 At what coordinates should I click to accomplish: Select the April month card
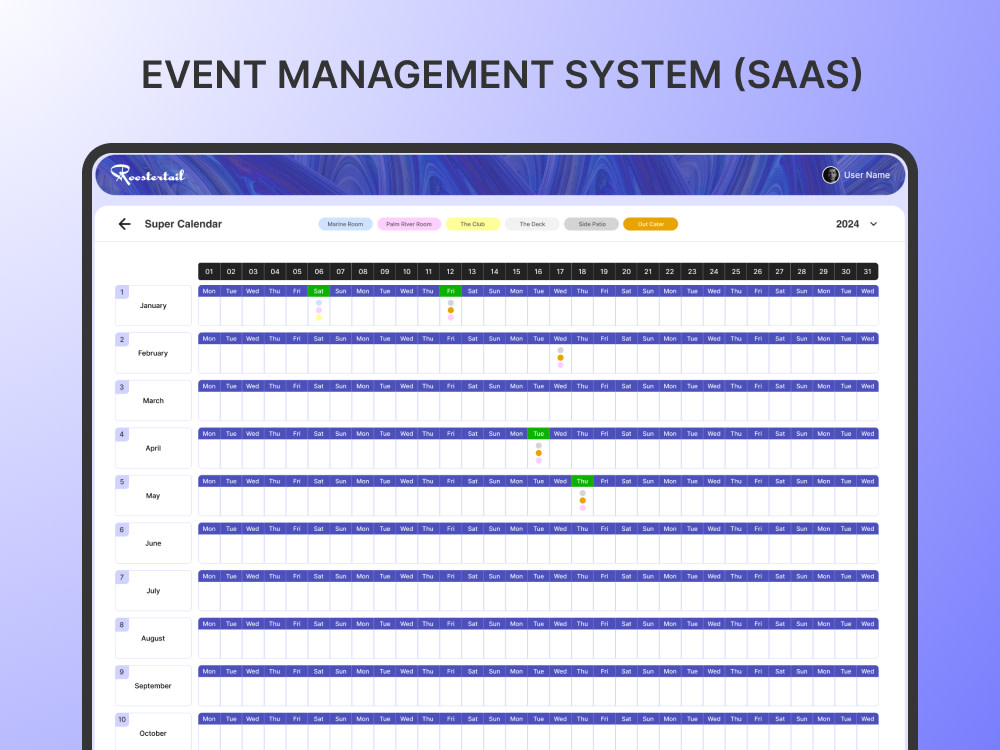click(153, 448)
